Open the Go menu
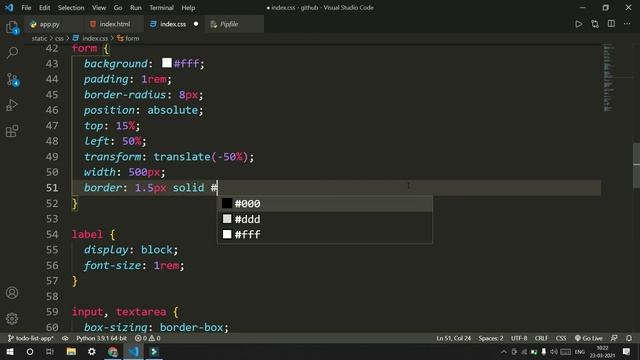Image resolution: width=640 pixels, height=360 pixels. click(x=118, y=8)
